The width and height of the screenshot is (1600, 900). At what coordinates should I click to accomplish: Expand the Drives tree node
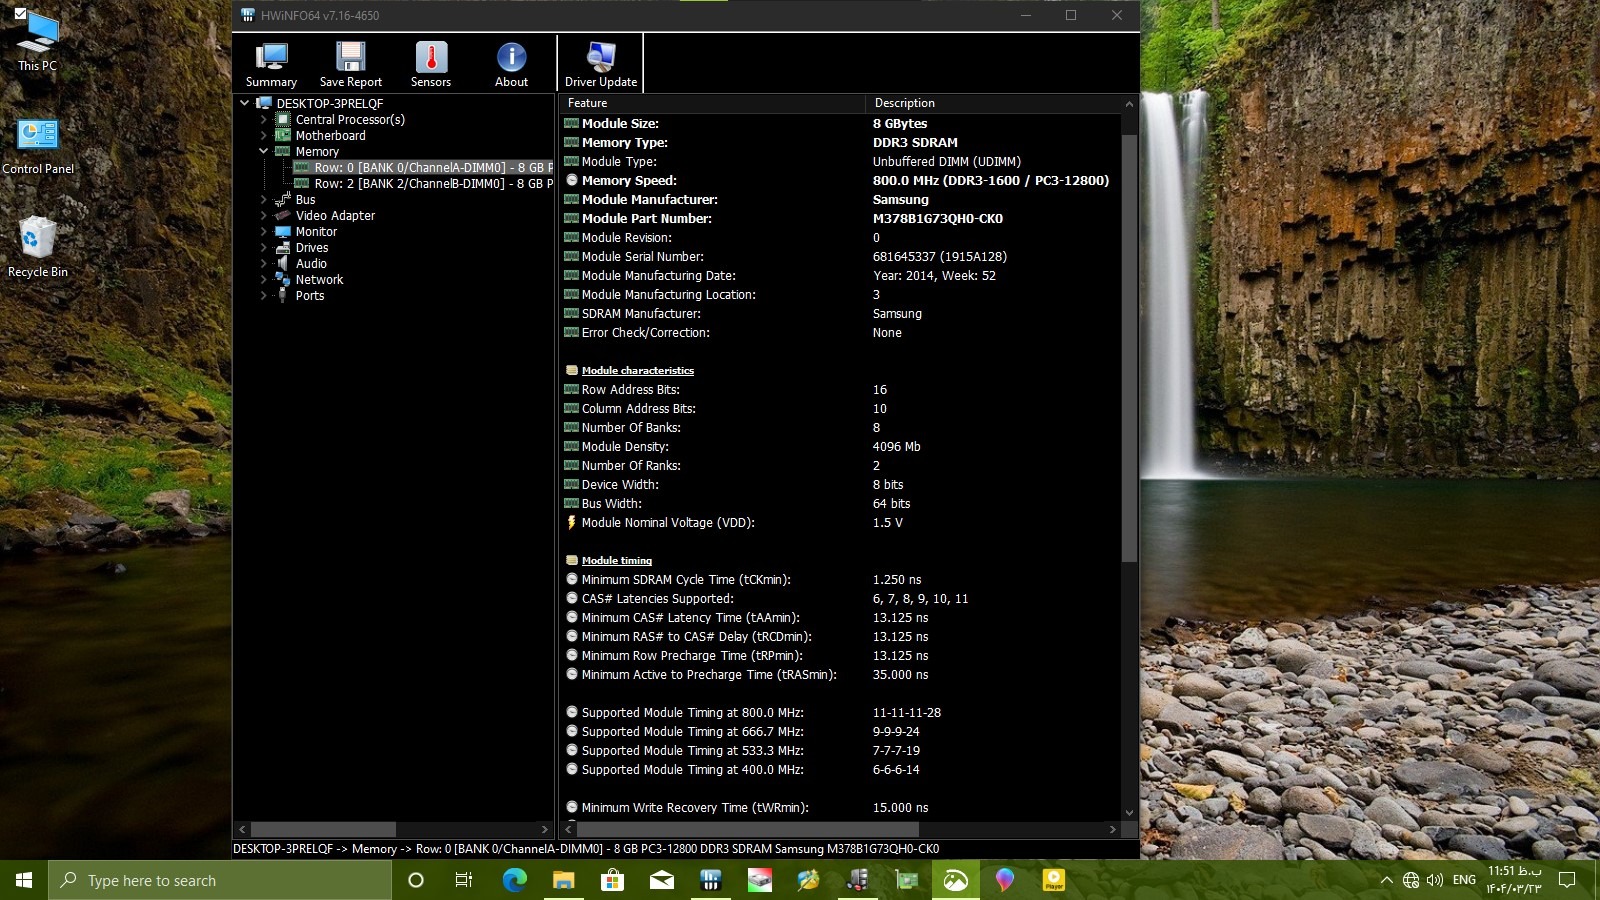pos(264,248)
